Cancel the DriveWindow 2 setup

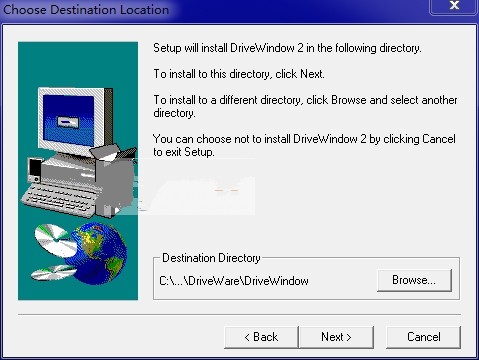click(x=423, y=337)
